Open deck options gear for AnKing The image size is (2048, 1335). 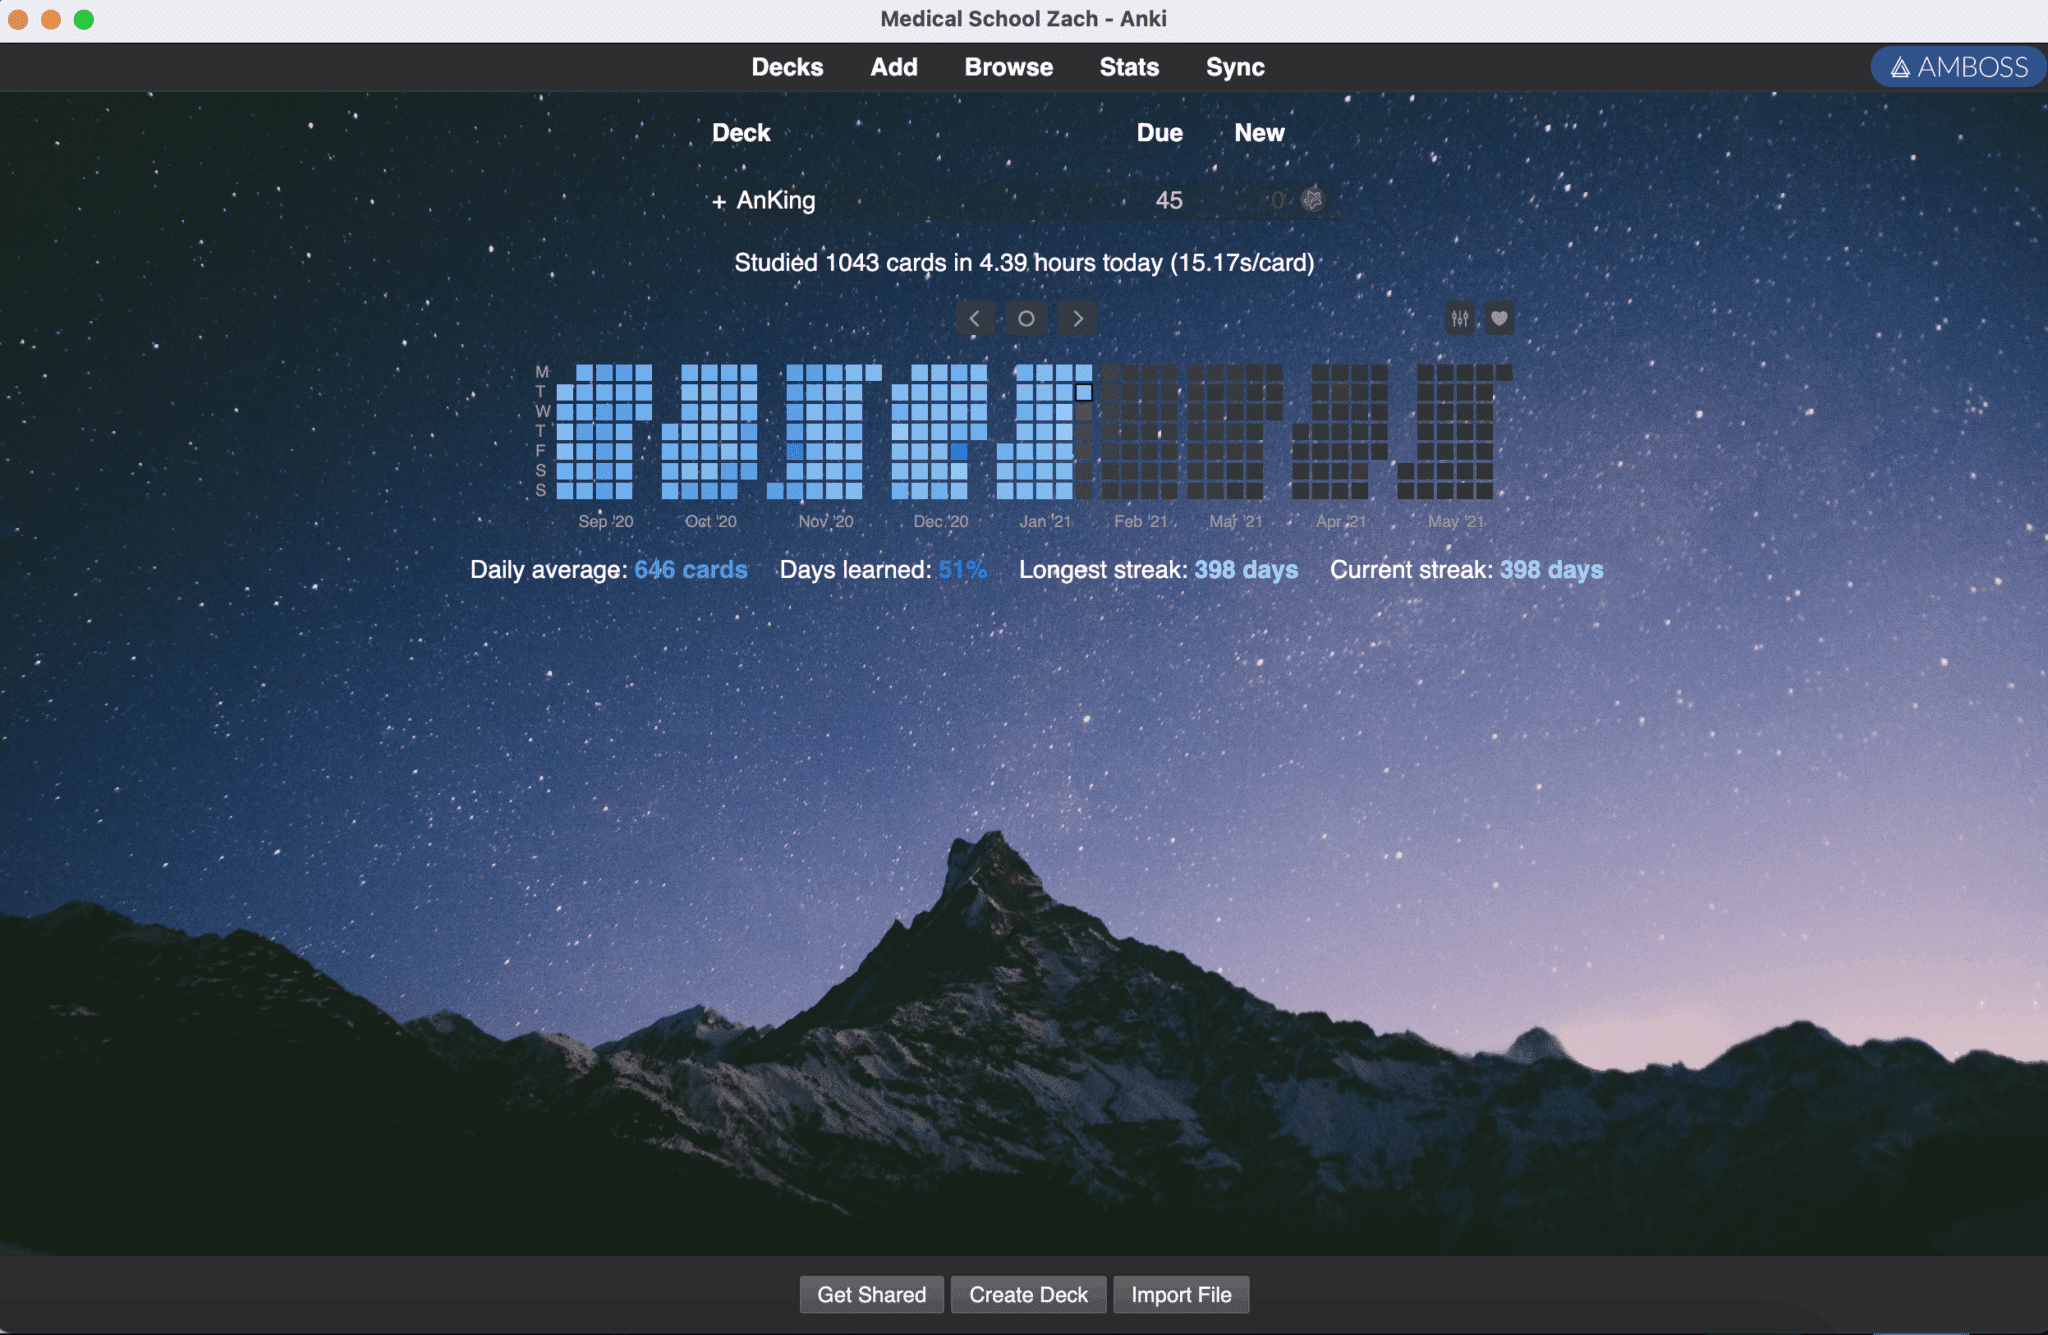pyautogui.click(x=1313, y=199)
